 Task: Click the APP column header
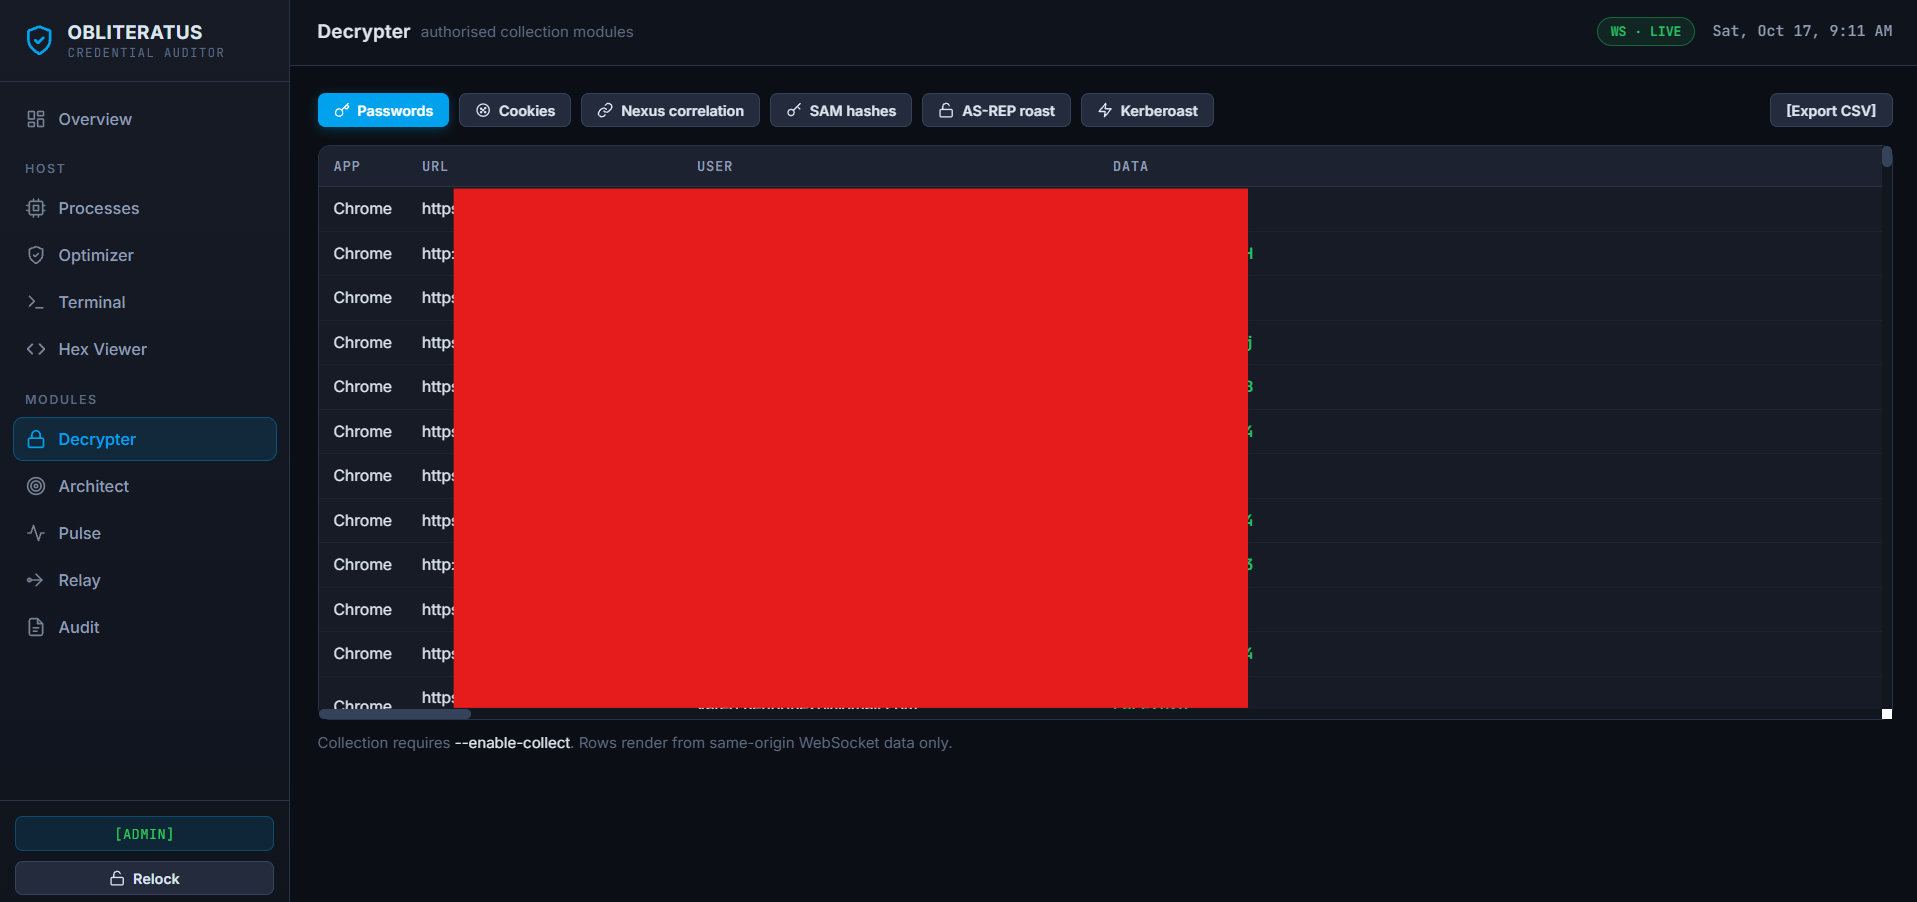point(347,166)
